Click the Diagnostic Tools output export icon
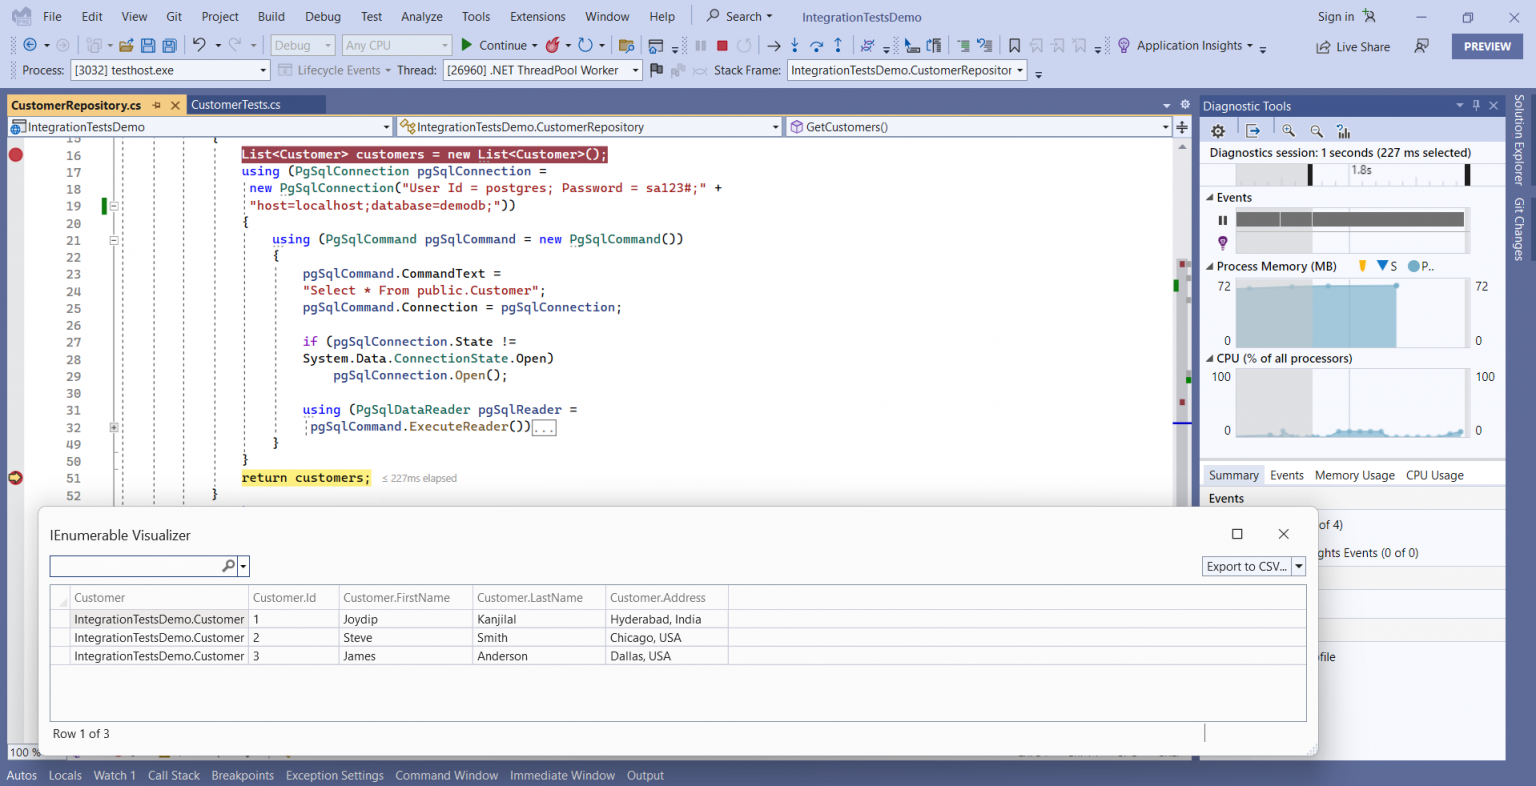The width and height of the screenshot is (1536, 786). tap(1253, 131)
